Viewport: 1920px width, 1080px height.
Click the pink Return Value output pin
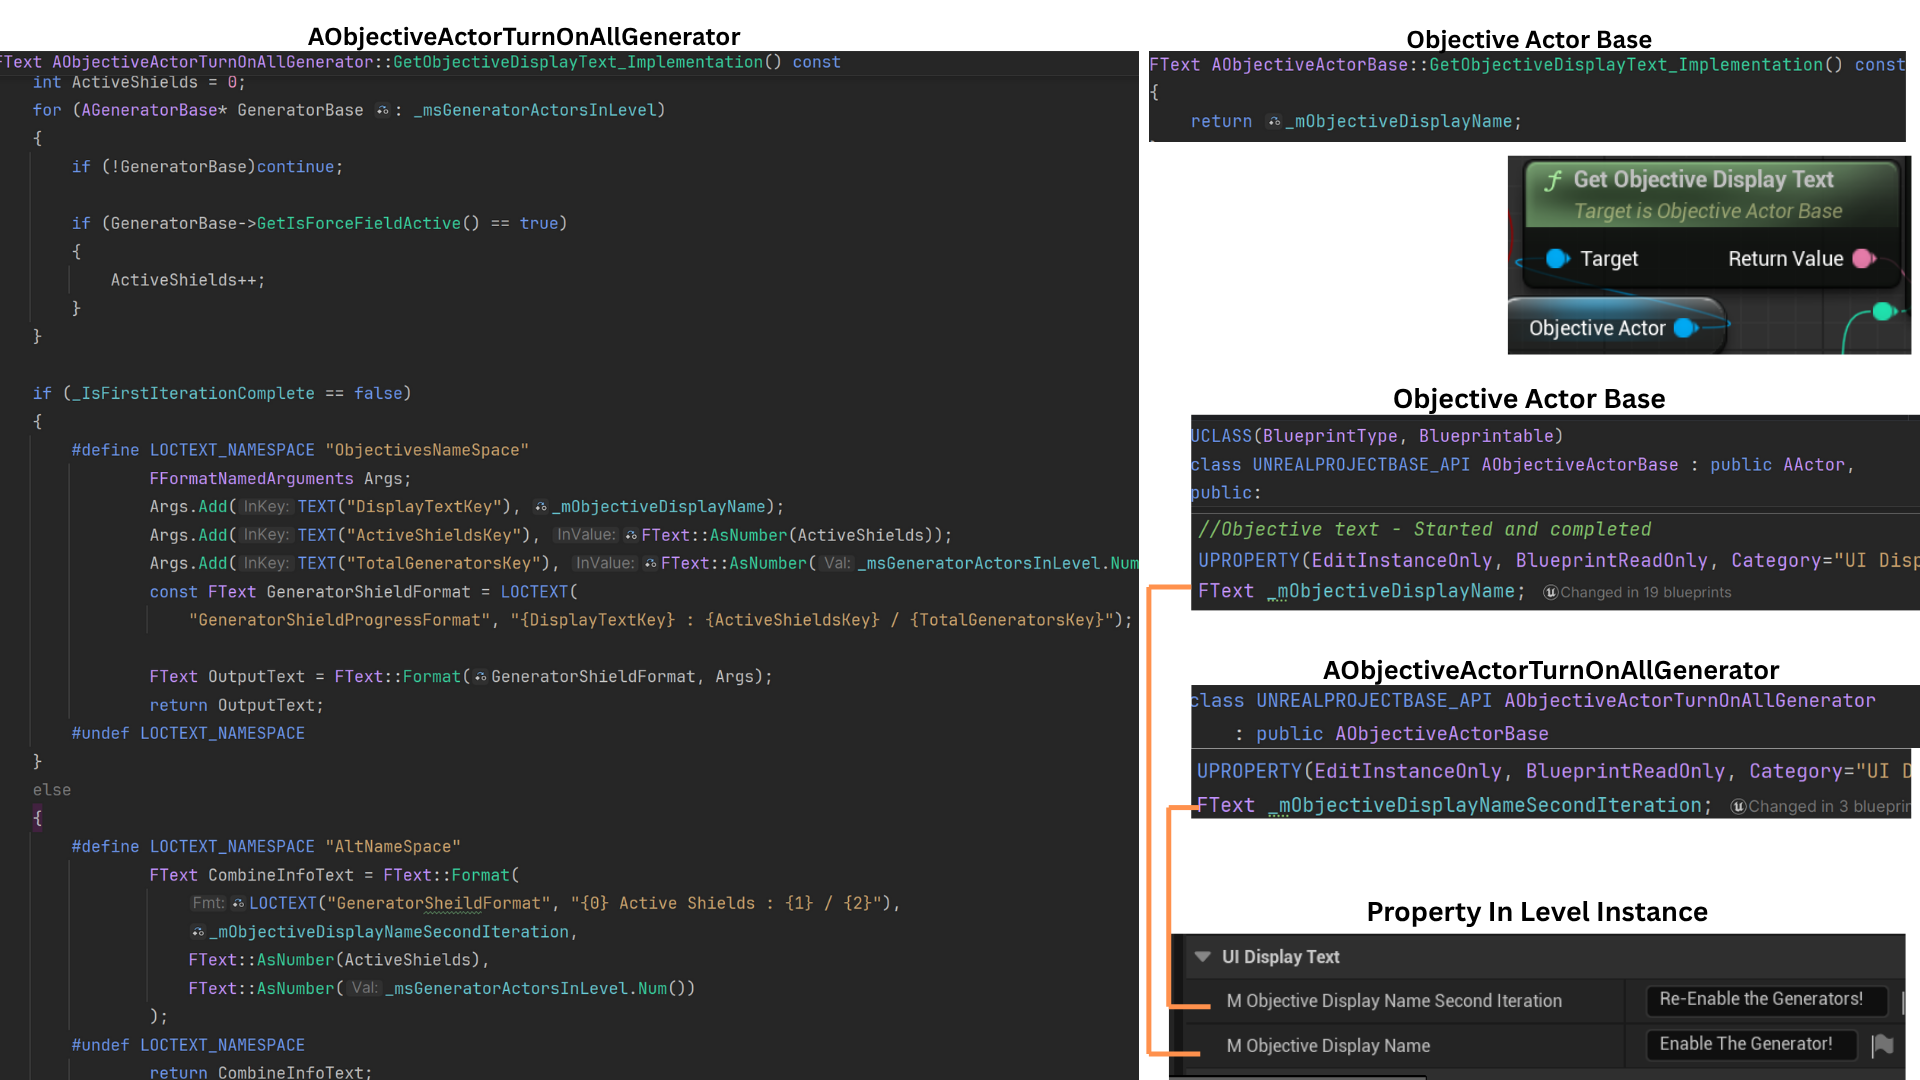(1862, 259)
